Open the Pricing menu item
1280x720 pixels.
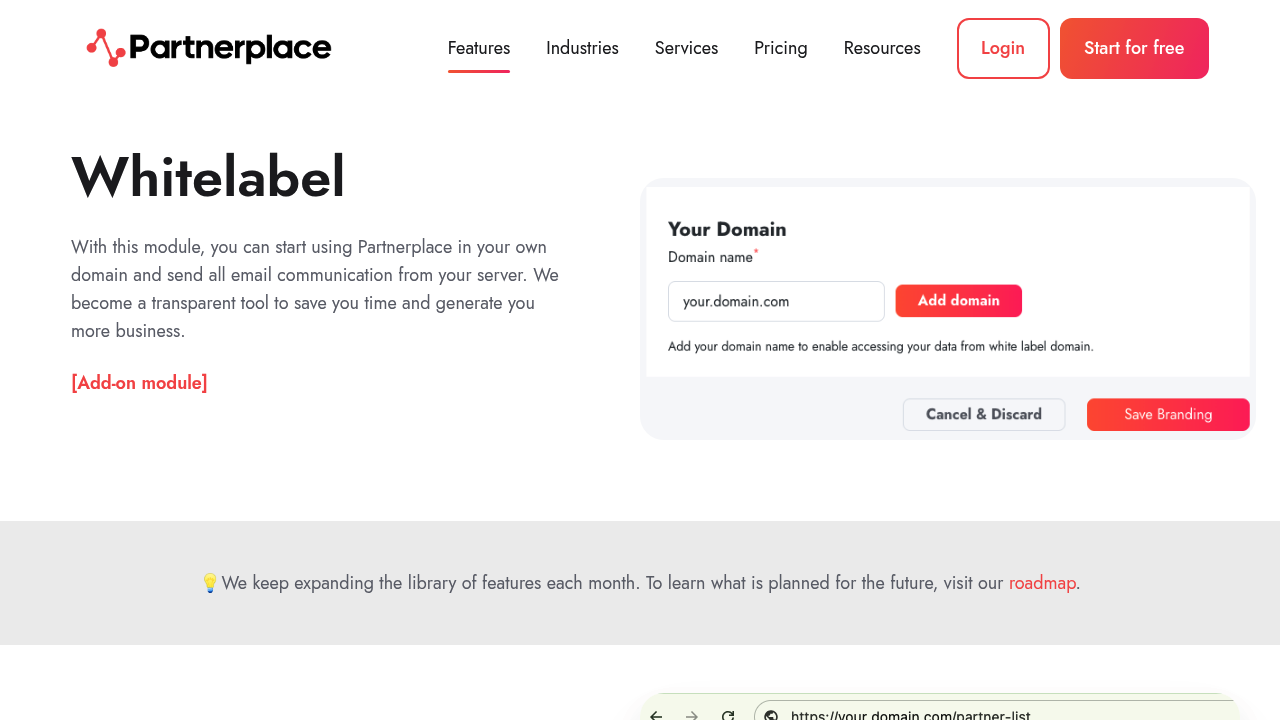coord(780,47)
